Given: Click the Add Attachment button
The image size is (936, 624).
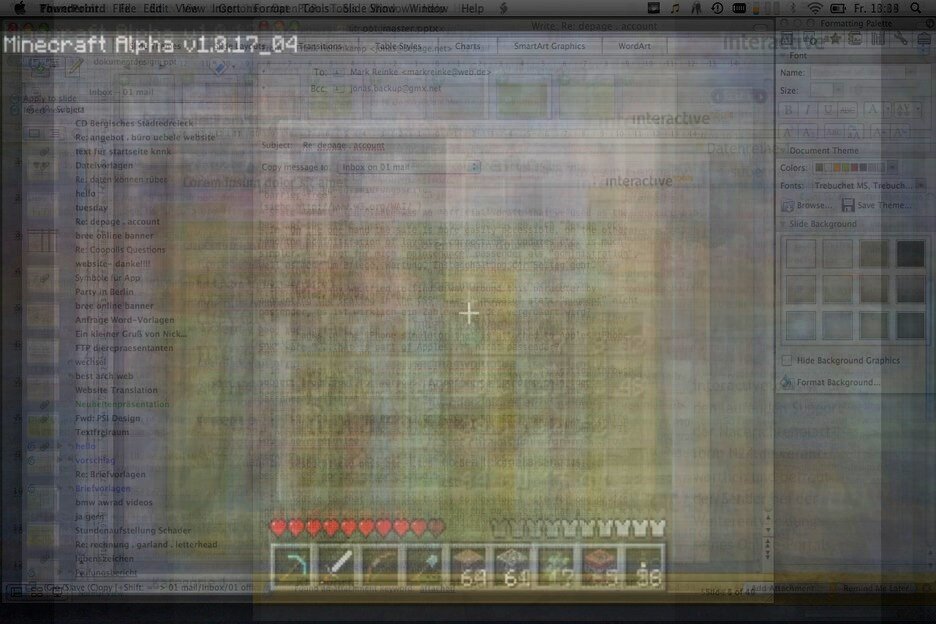Looking at the screenshot, I should pyautogui.click(x=783, y=588).
